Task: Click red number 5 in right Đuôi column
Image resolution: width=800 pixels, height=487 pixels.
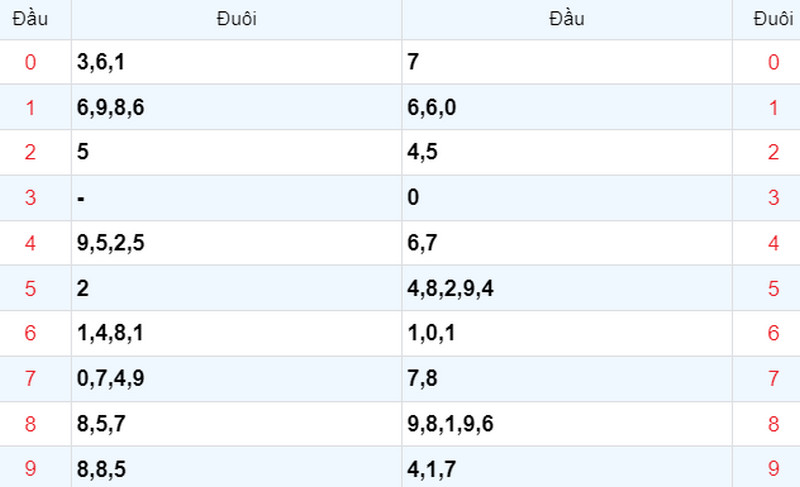Action: coord(773,289)
